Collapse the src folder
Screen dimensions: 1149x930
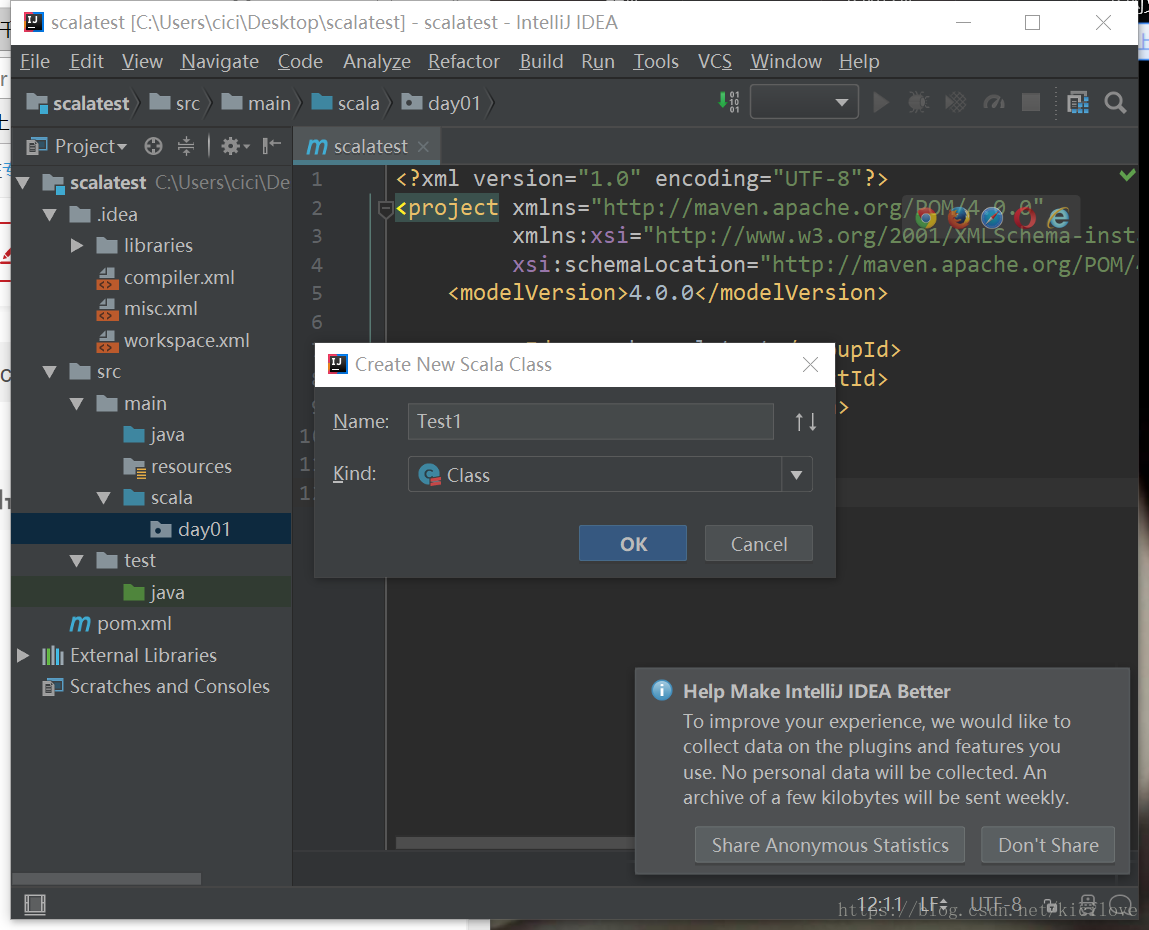click(x=50, y=372)
